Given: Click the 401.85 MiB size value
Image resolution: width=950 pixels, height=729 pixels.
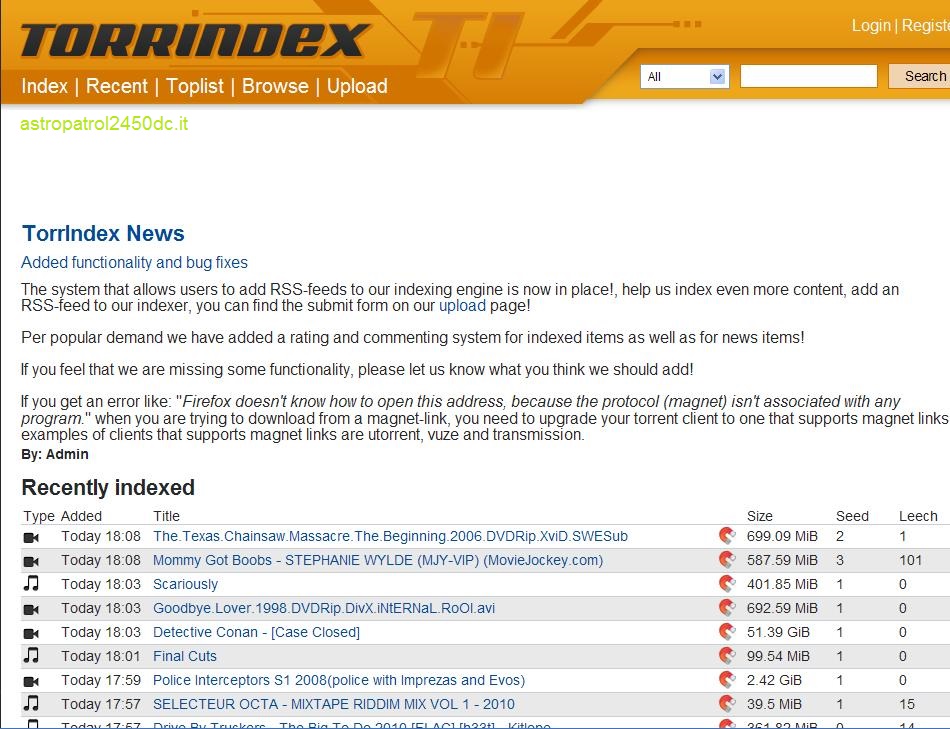Looking at the screenshot, I should click(x=782, y=584).
